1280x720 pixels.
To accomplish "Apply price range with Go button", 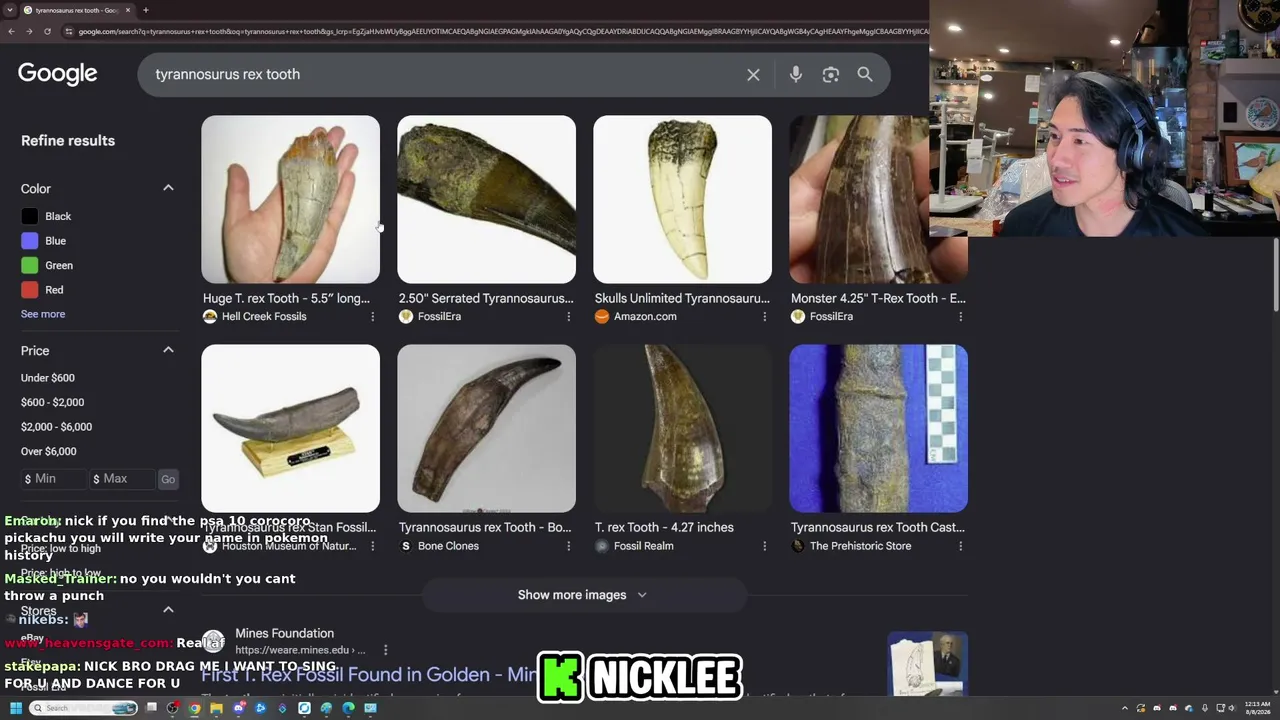I will pos(168,479).
